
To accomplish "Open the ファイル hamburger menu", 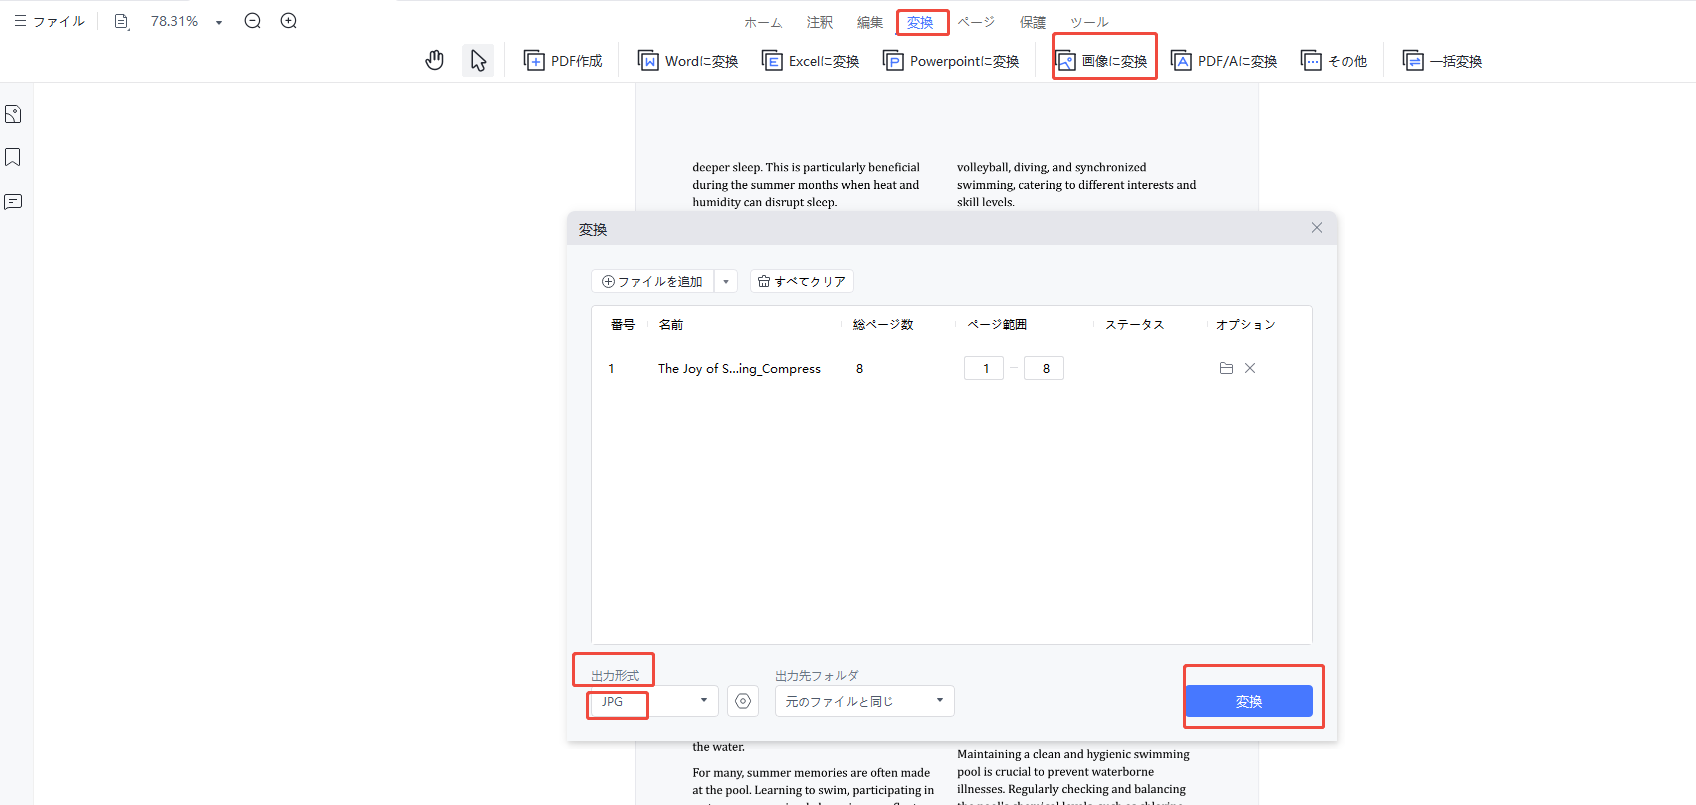I will (x=49, y=21).
